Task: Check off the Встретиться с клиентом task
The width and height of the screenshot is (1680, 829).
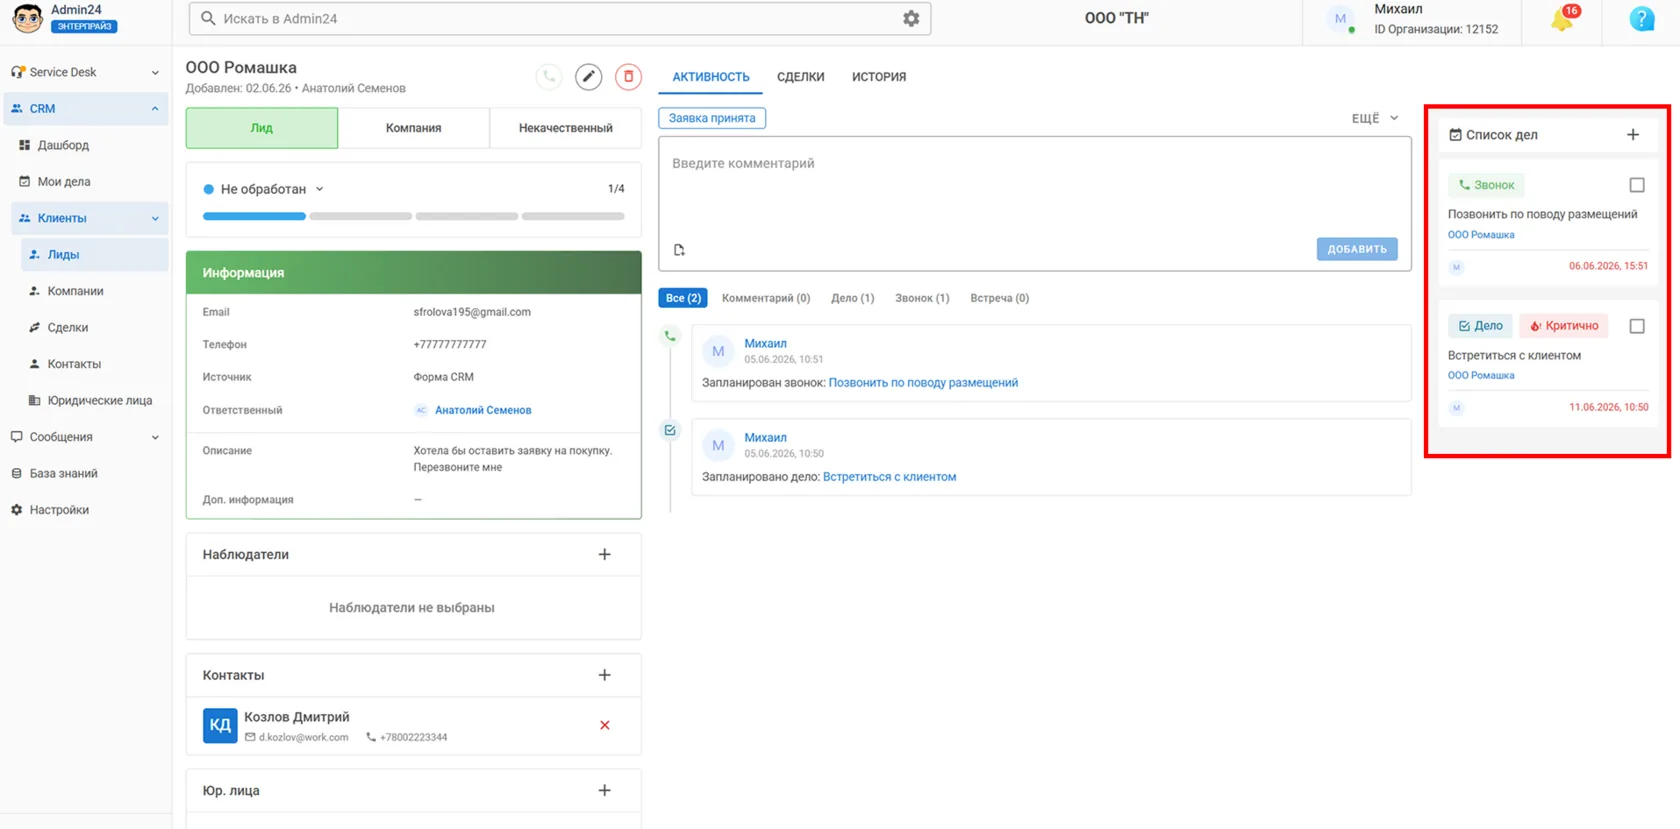Action: 1637,326
